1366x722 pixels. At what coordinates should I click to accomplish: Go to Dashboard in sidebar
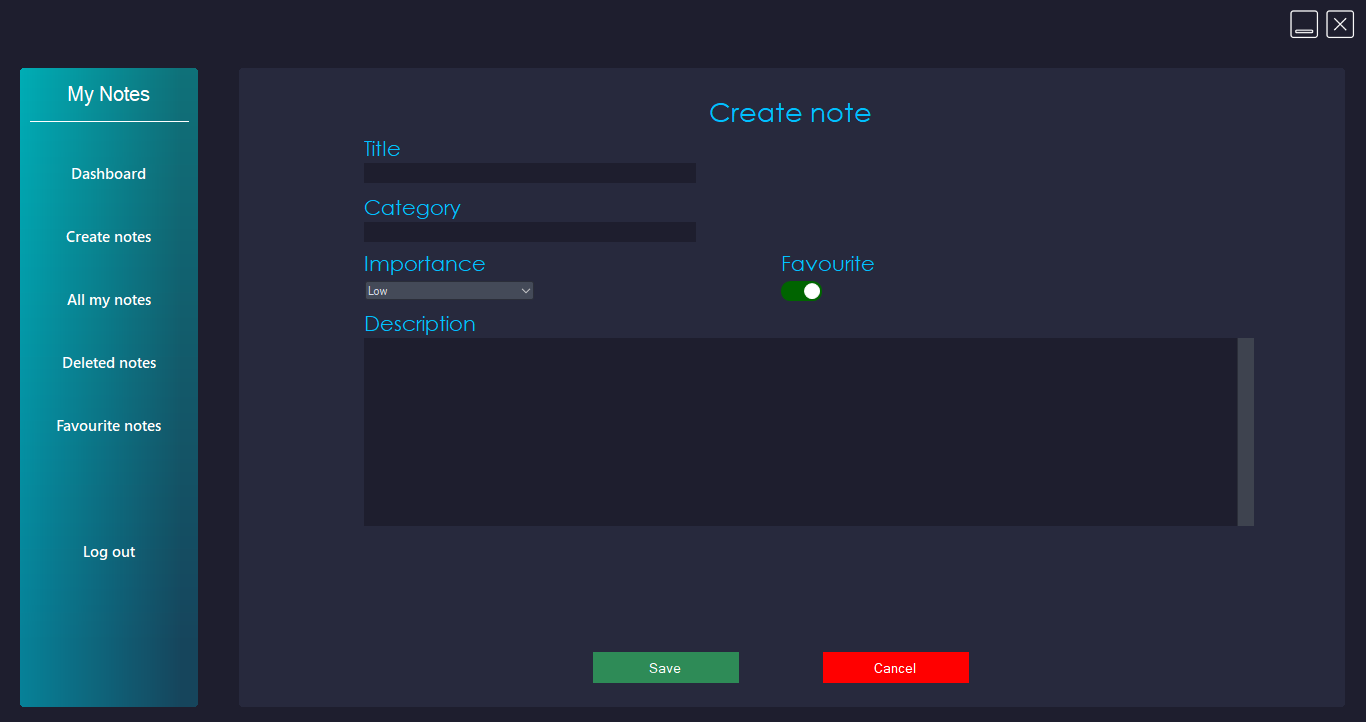coord(109,174)
